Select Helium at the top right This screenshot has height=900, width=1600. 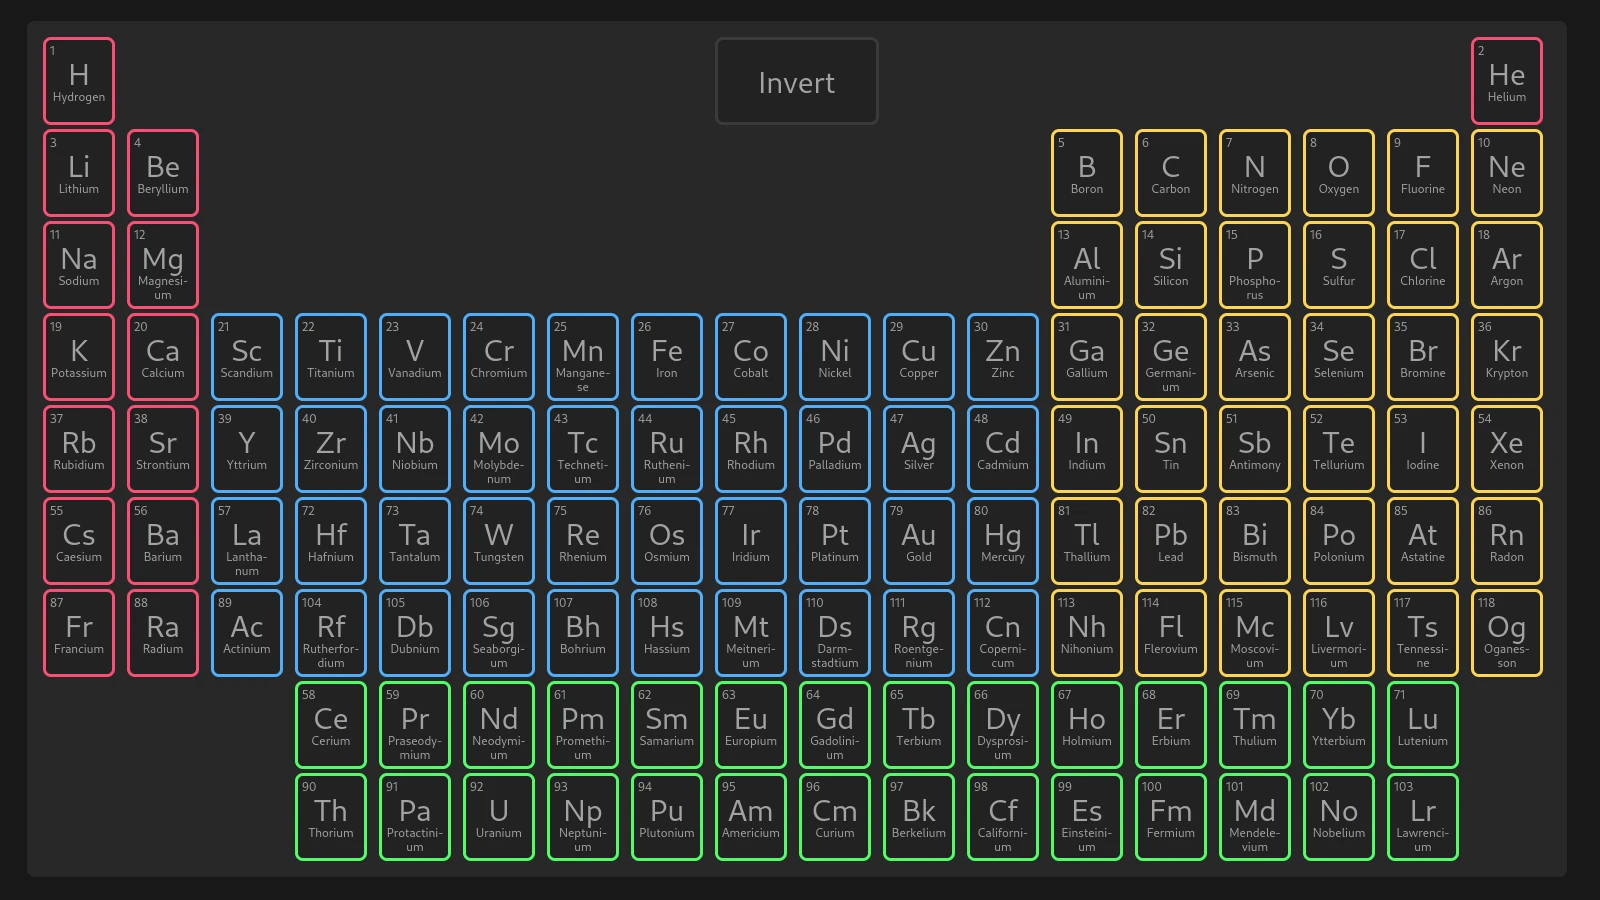[1507, 80]
